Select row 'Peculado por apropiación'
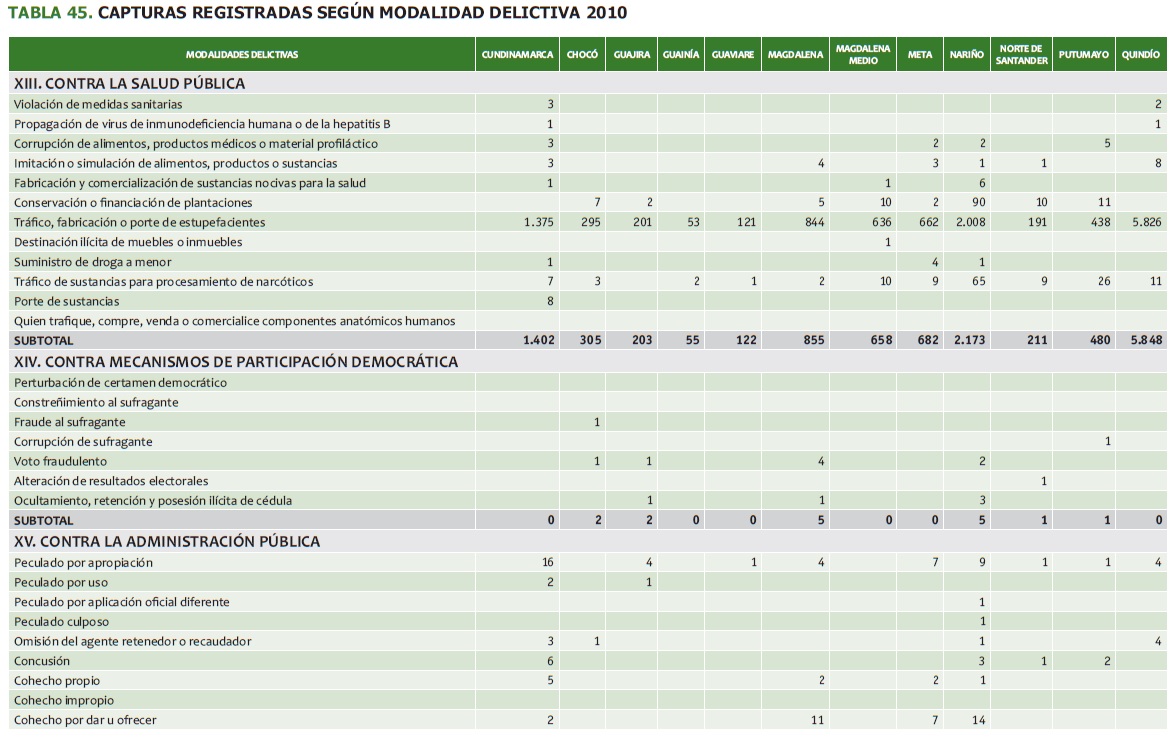 coord(83,563)
